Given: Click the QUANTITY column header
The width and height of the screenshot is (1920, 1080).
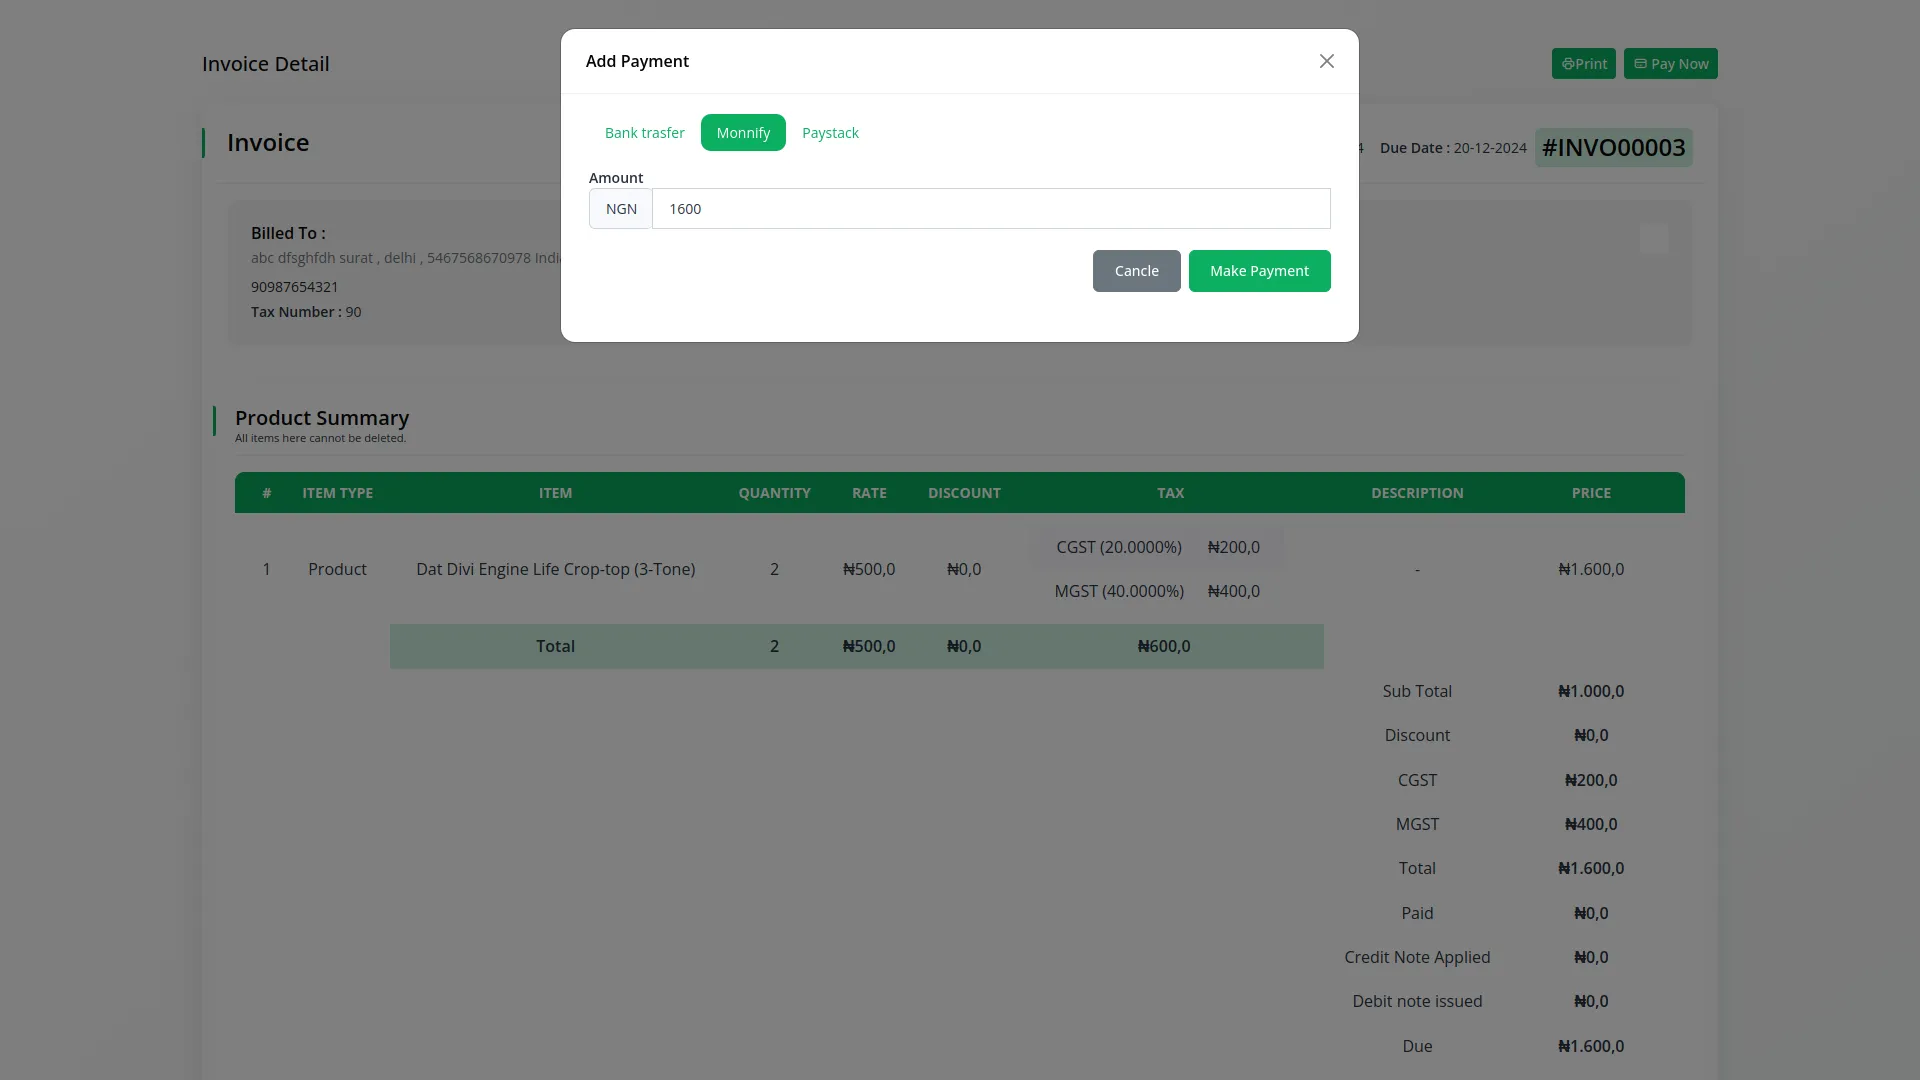Looking at the screenshot, I should pos(774,493).
